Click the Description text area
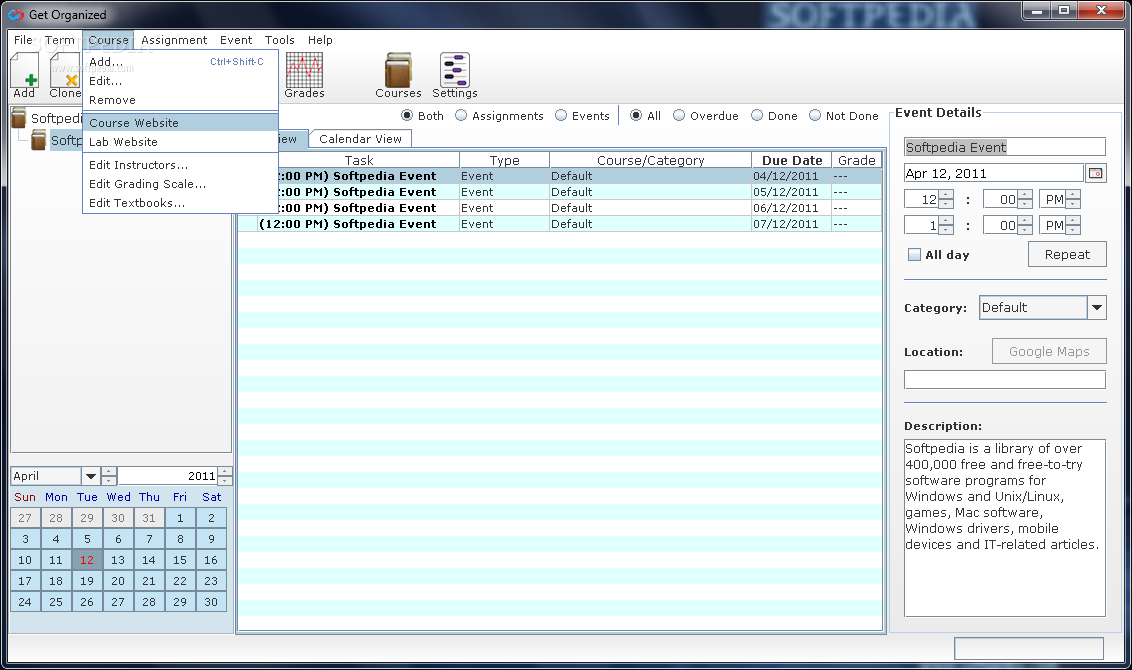The height and width of the screenshot is (670, 1132). coord(1005,528)
